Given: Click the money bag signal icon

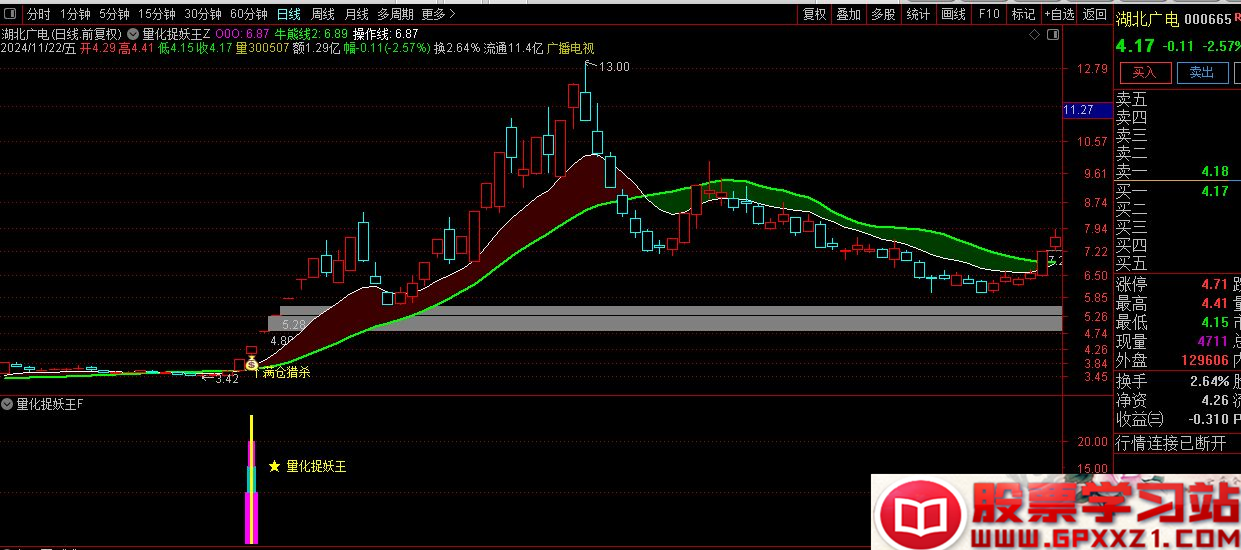Looking at the screenshot, I should pos(251,364).
